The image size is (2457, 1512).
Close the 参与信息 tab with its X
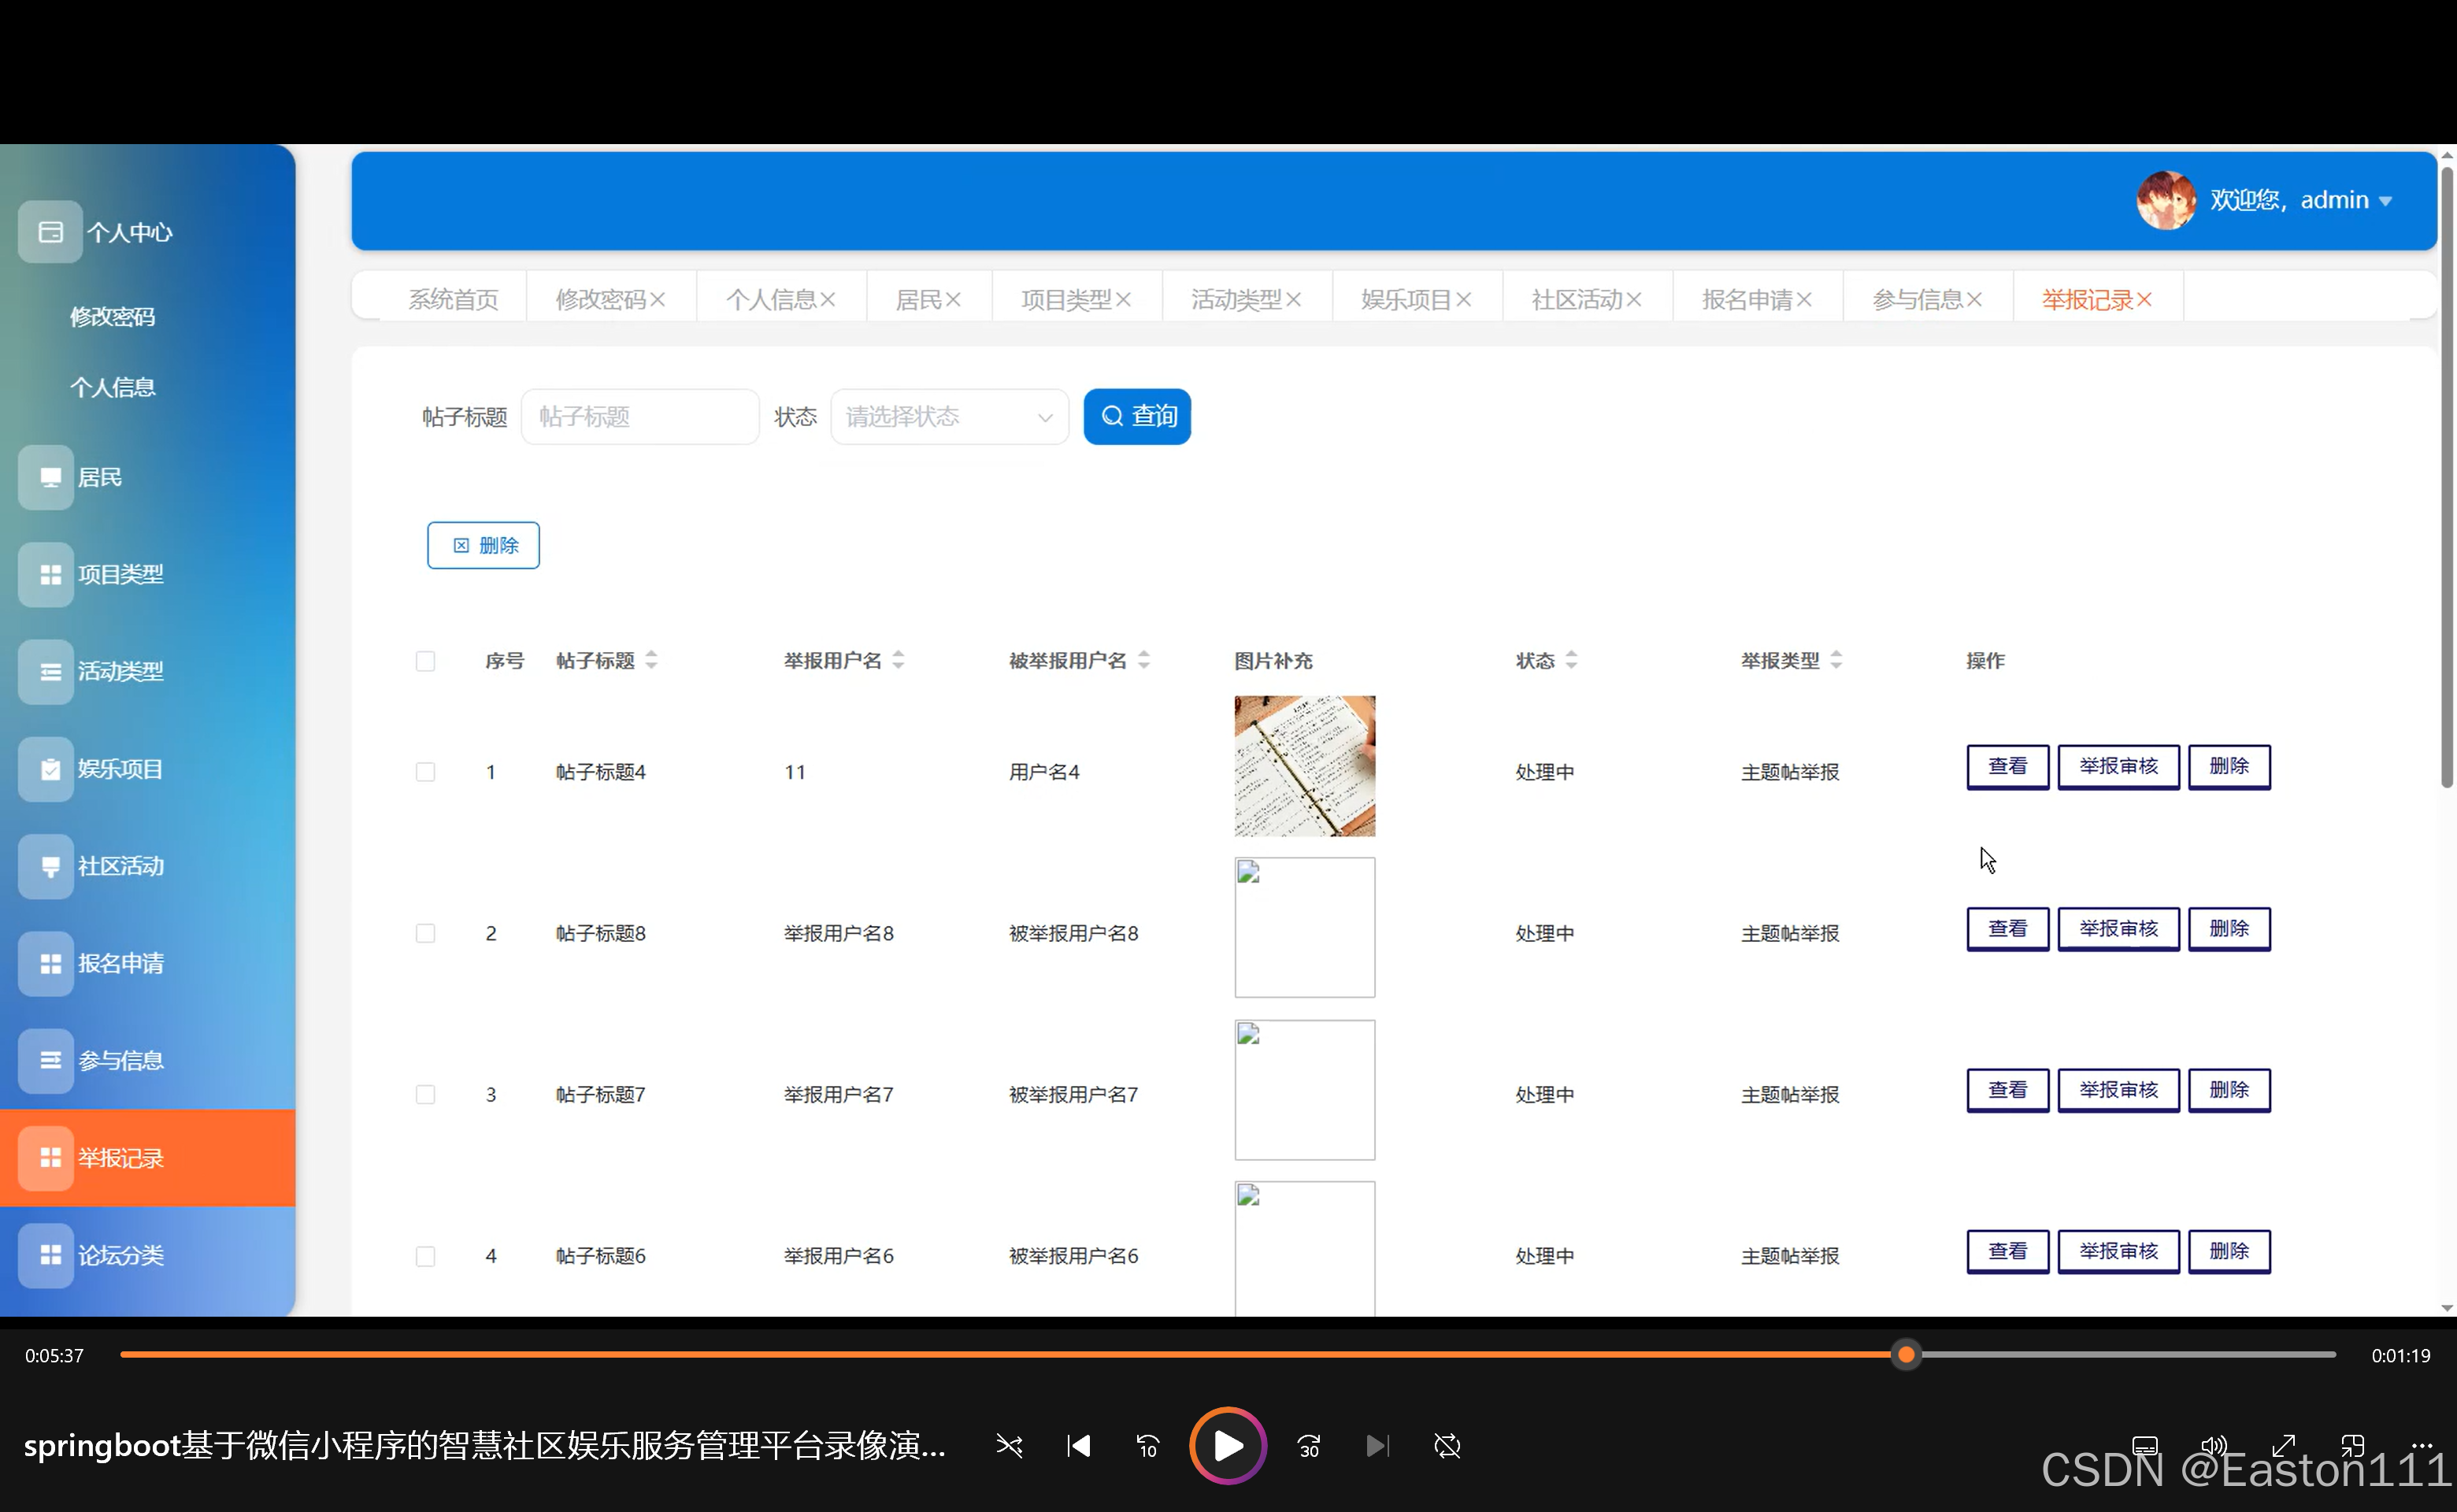(x=1973, y=299)
